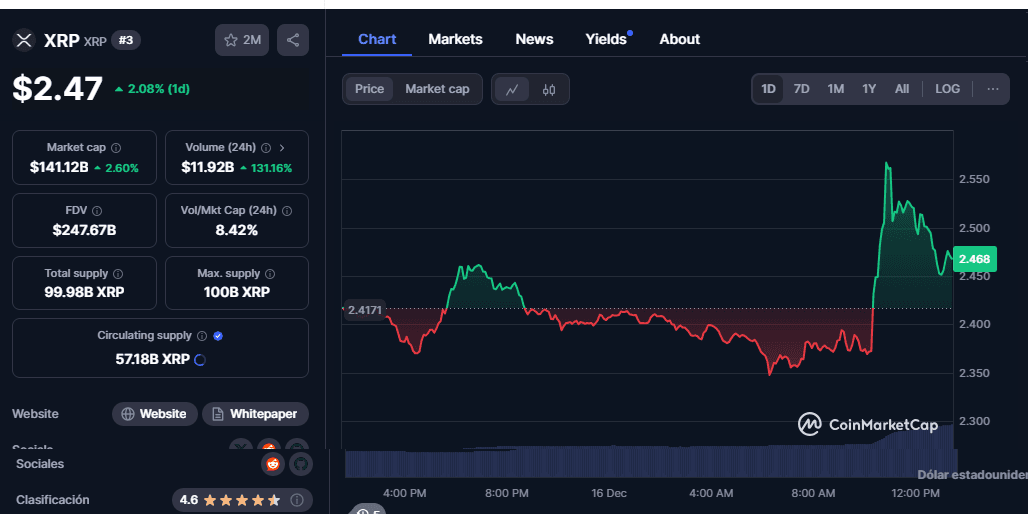Select 1Y time range

tap(869, 89)
